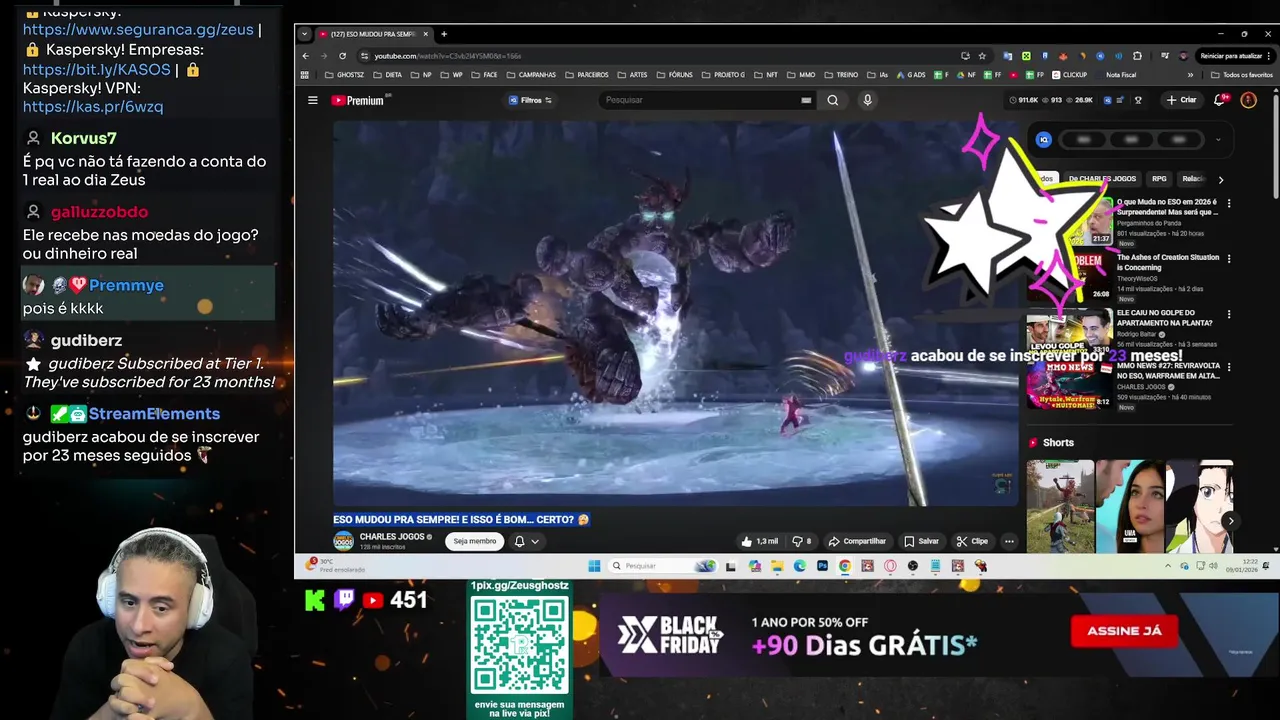Like the video with 1,3 mil likes

click(760, 541)
